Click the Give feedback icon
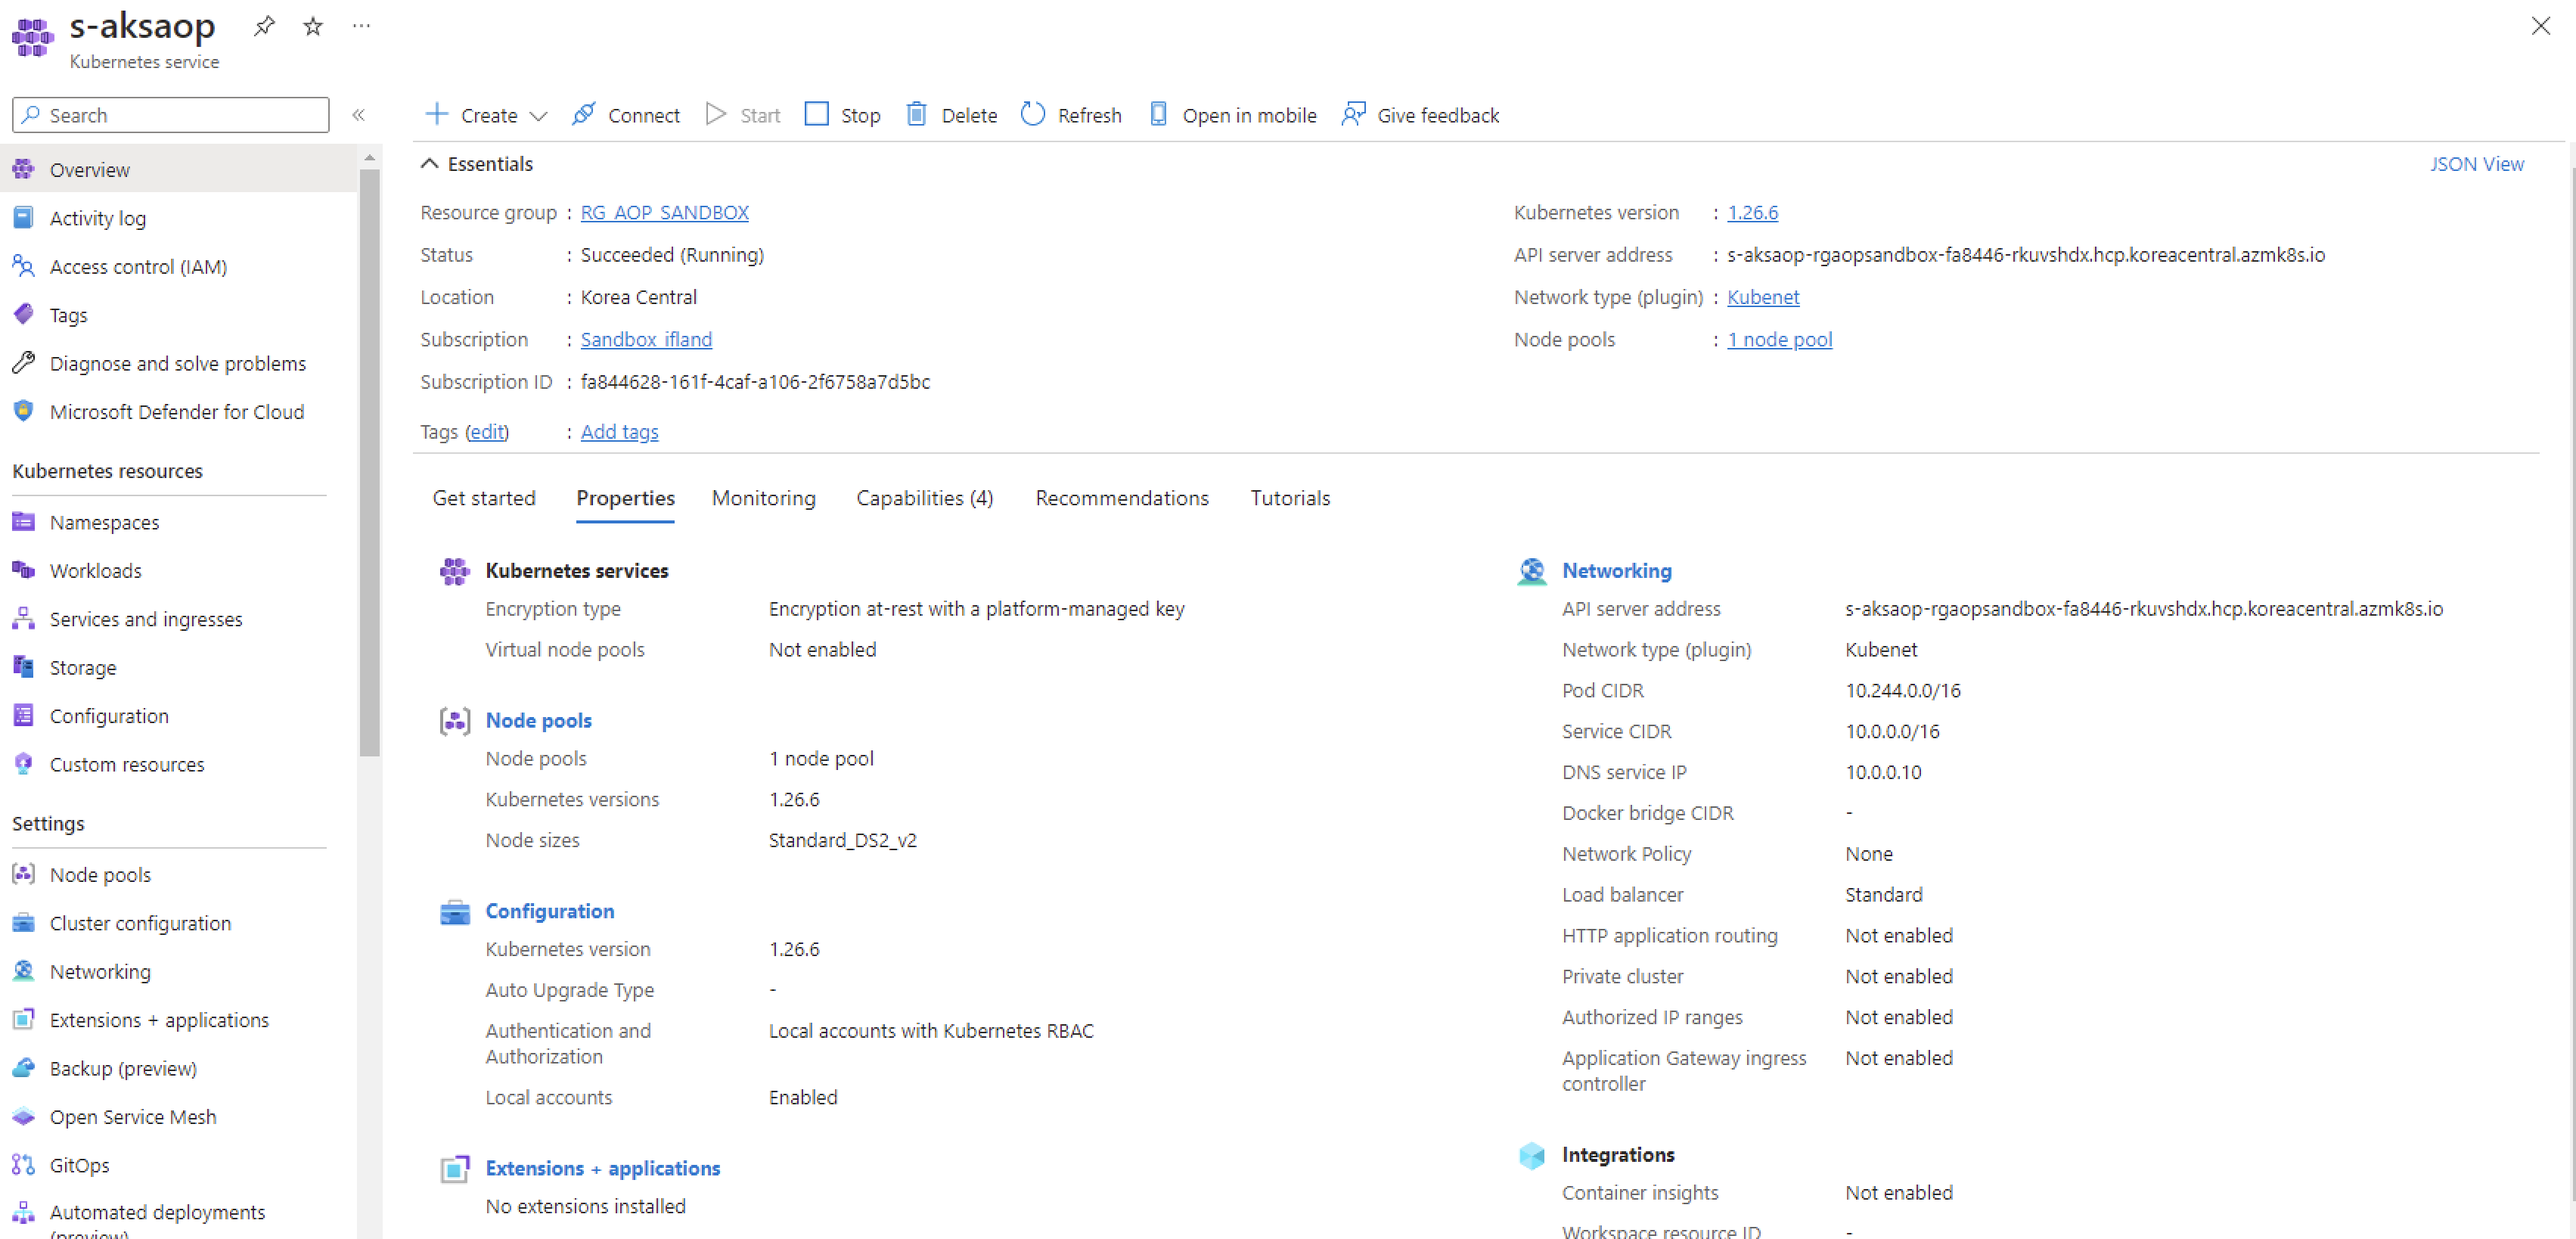The image size is (2576, 1239). pyautogui.click(x=1353, y=114)
